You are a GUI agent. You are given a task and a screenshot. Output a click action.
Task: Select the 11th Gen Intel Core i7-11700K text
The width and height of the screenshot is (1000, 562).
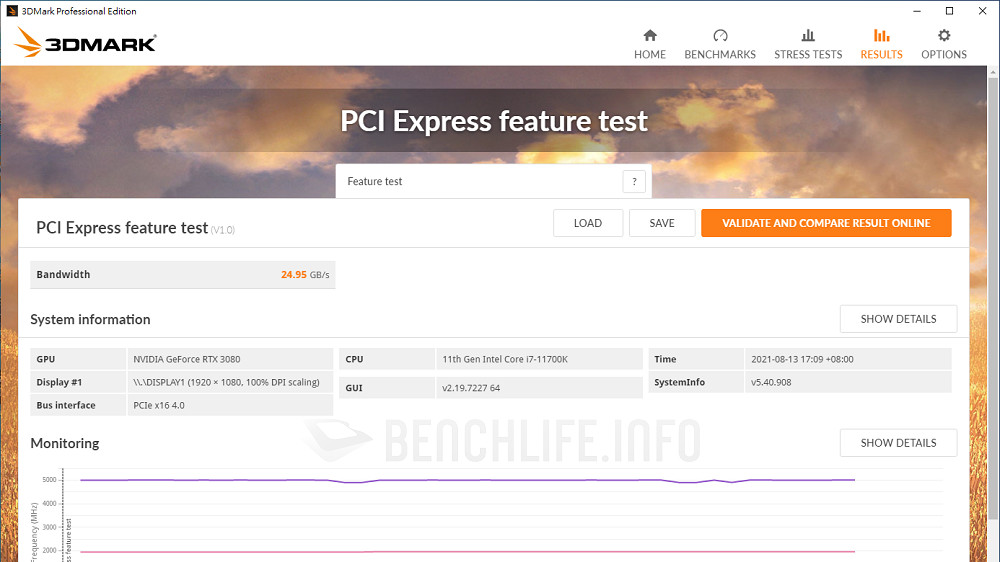(505, 359)
